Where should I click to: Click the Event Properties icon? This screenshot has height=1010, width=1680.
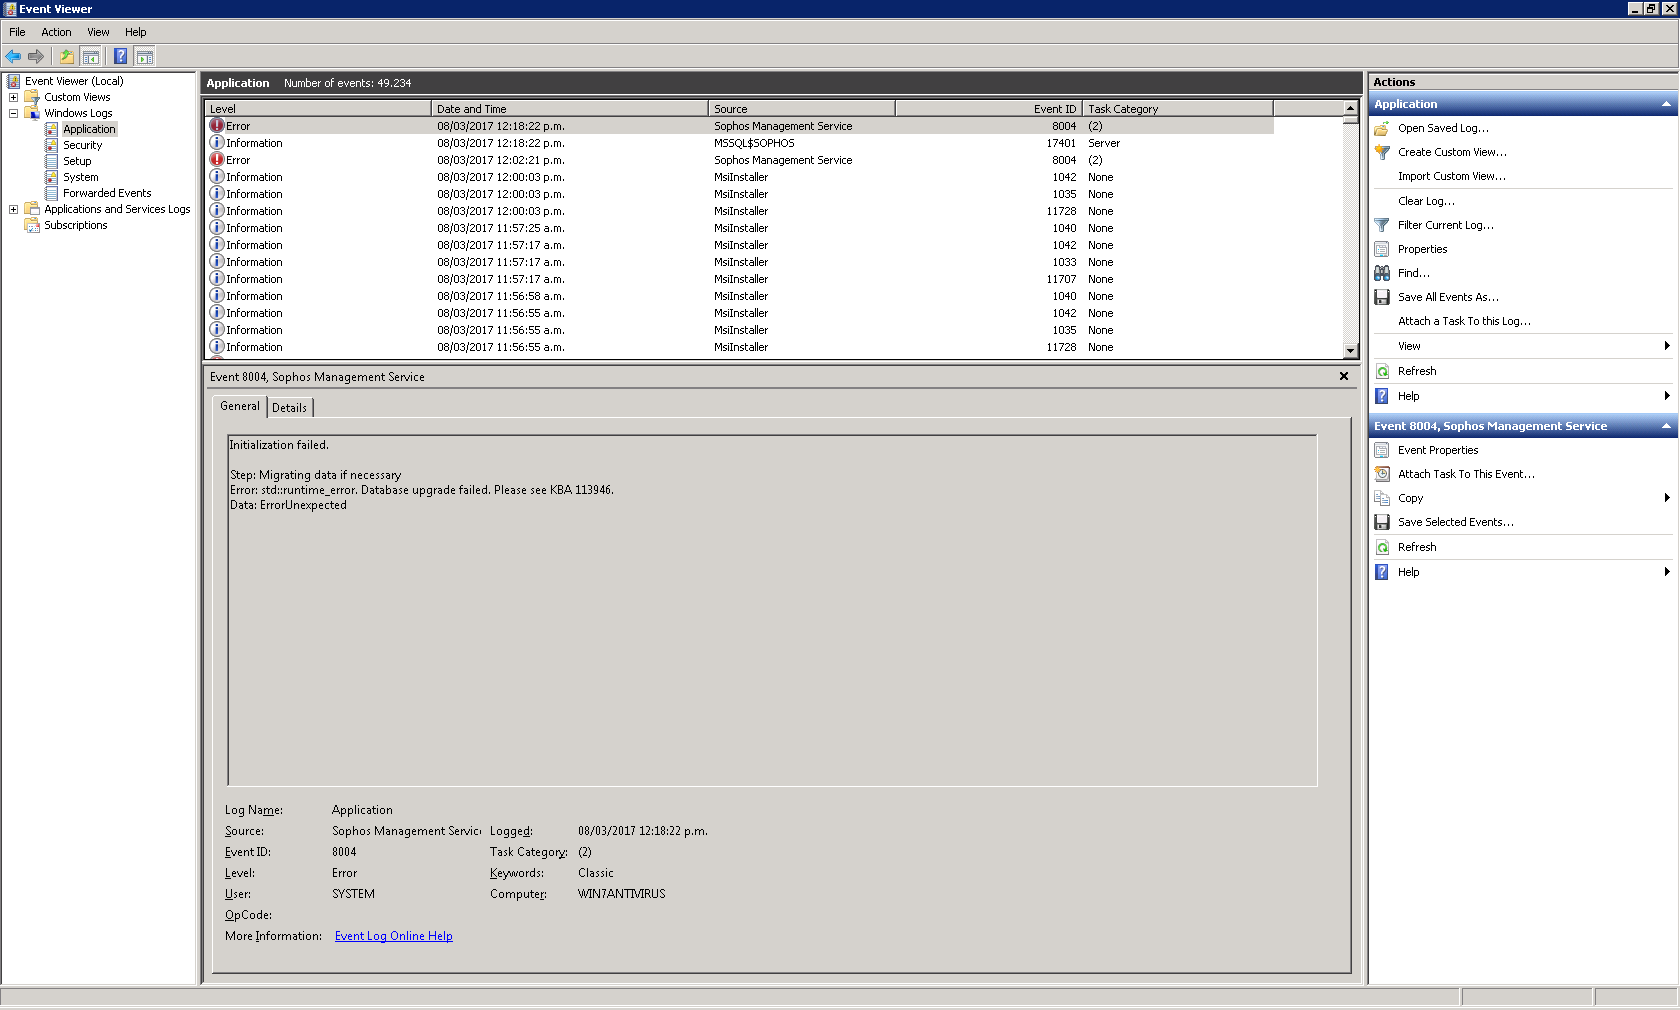point(1382,450)
